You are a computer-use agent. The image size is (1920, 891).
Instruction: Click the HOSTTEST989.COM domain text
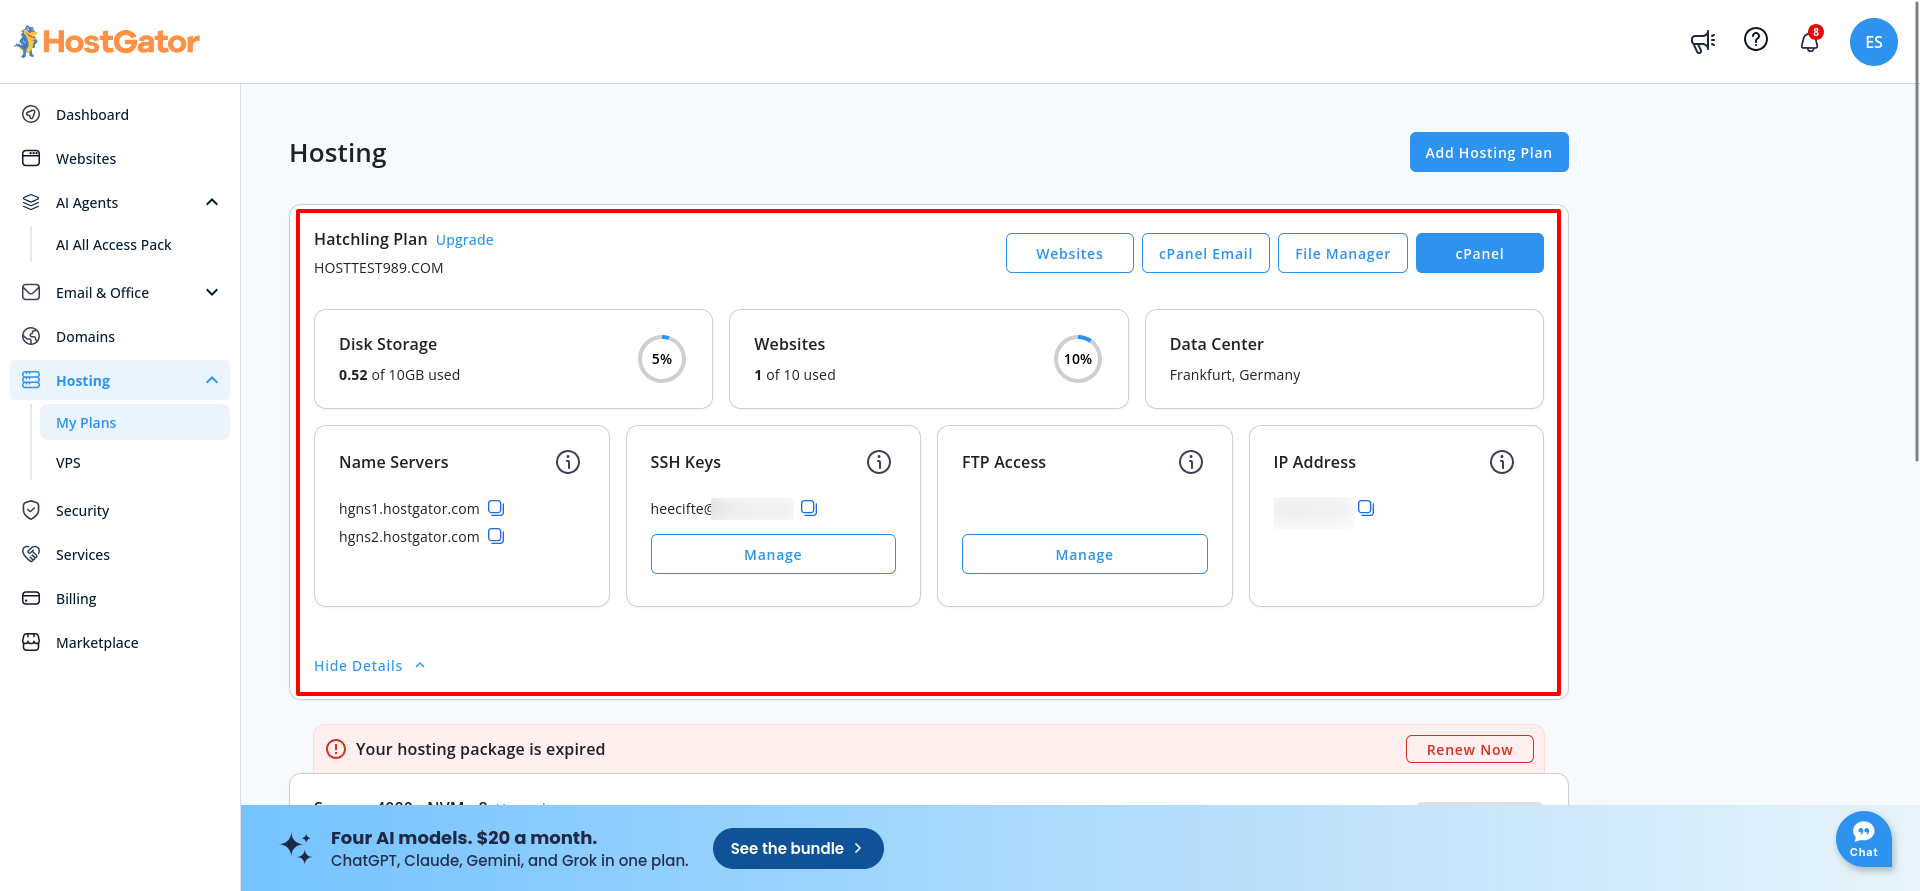[x=379, y=268]
